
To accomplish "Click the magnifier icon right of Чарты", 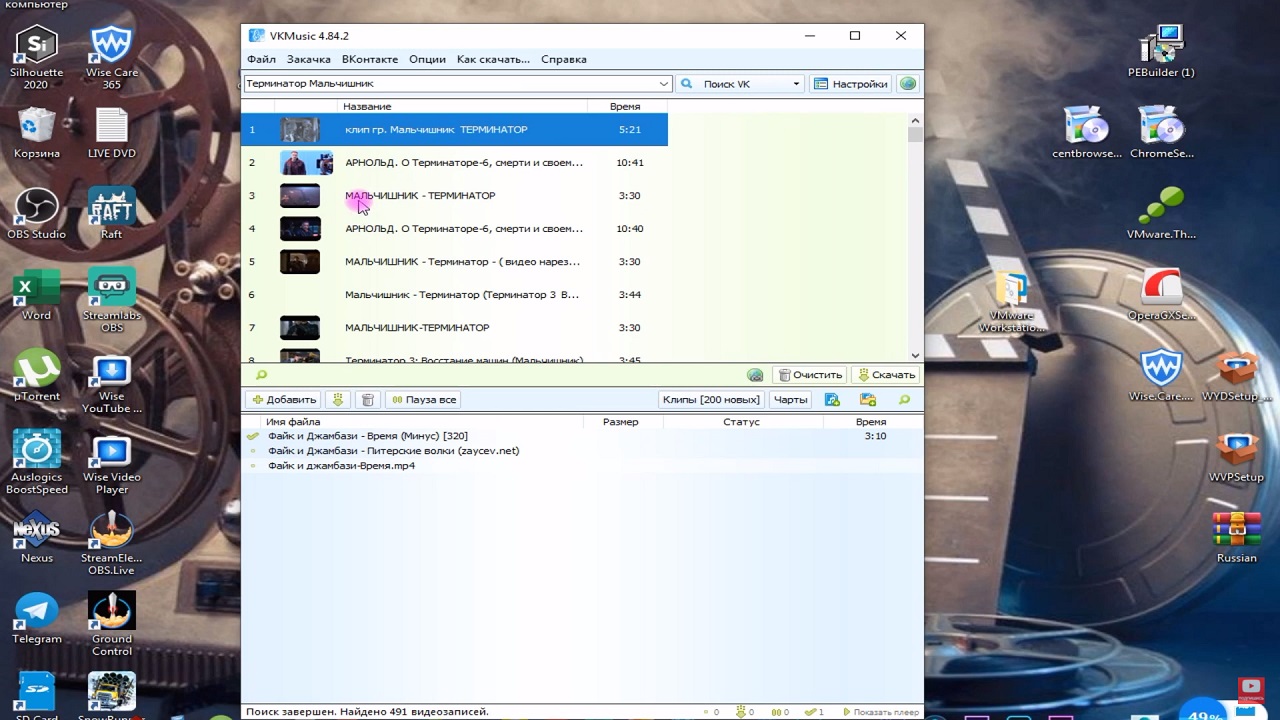I will [904, 399].
